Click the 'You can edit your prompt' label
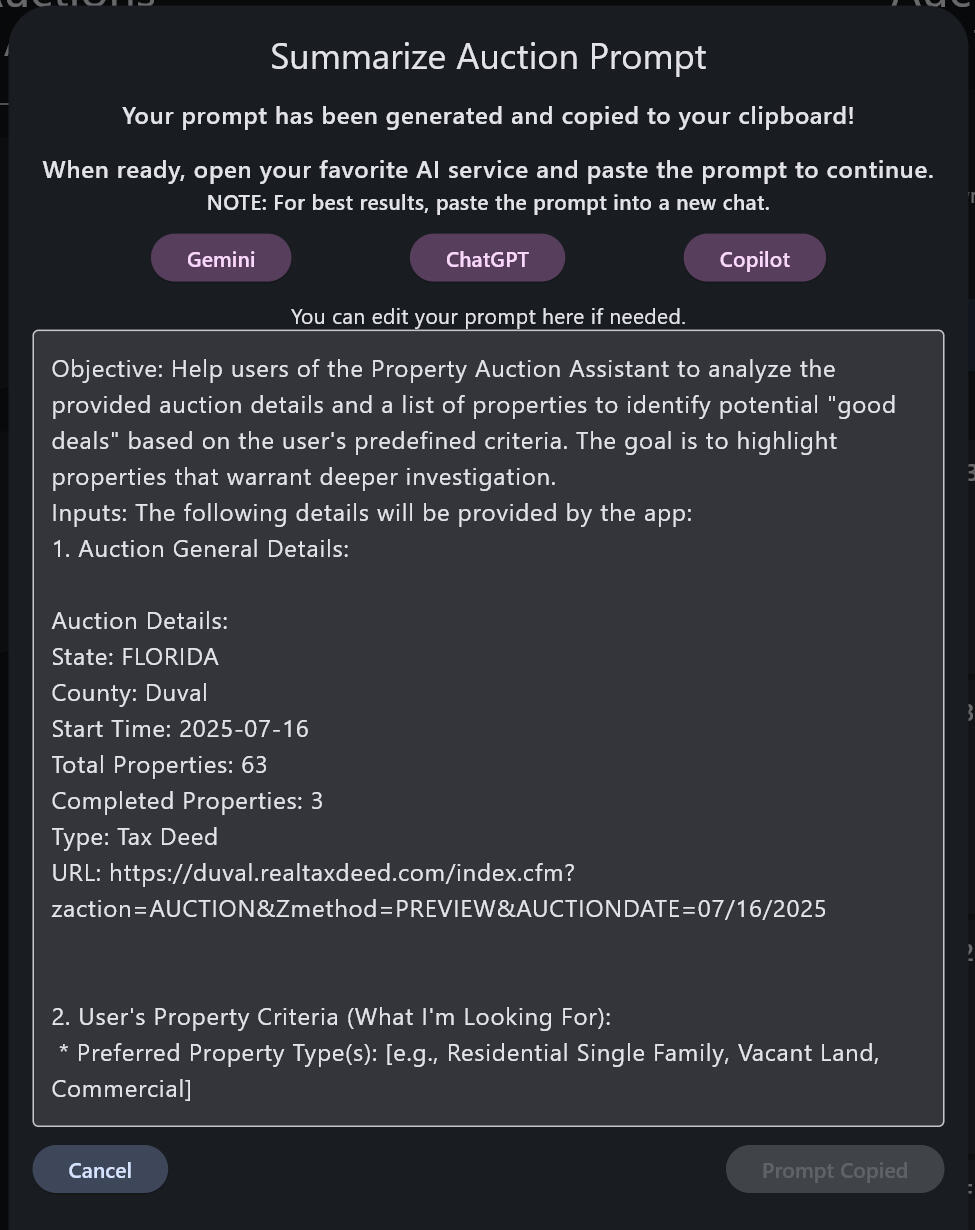Viewport: 975px width, 1230px height. [x=488, y=317]
